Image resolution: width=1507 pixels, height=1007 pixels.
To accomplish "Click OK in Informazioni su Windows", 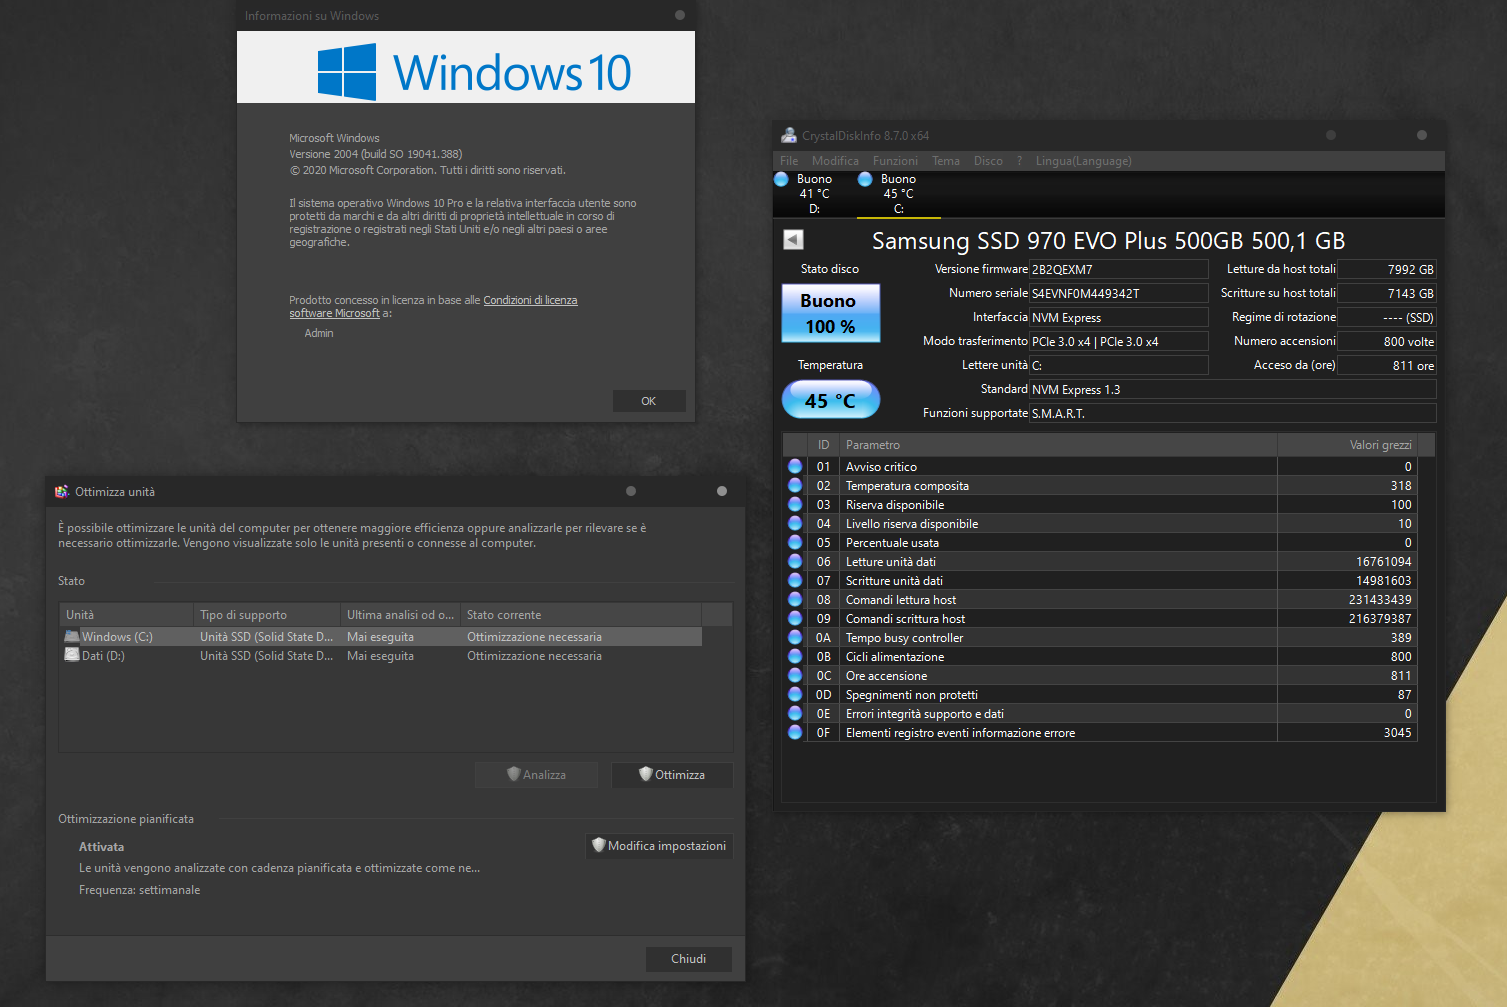I will [649, 401].
